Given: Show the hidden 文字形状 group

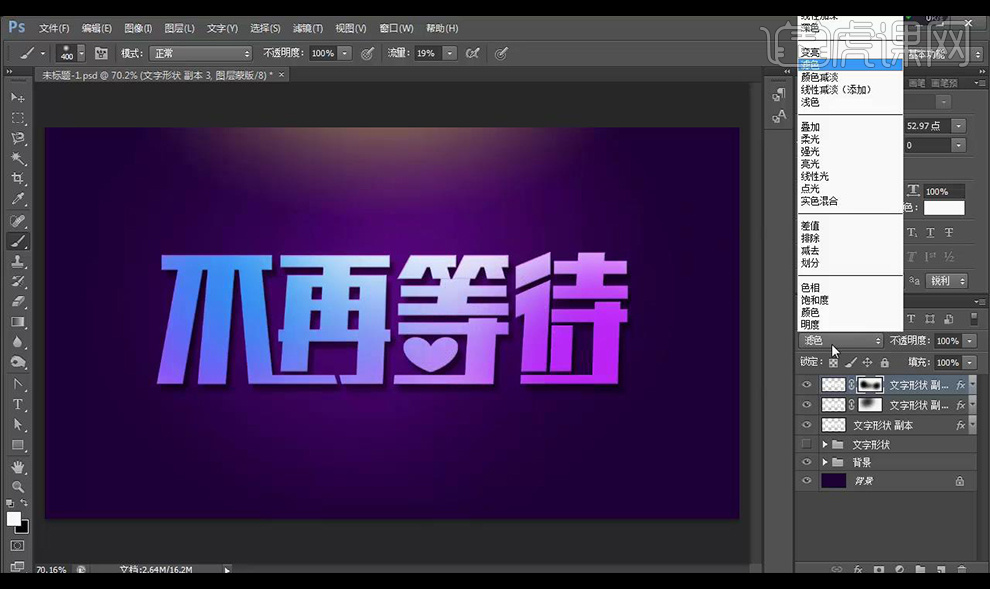Looking at the screenshot, I should click(x=806, y=444).
